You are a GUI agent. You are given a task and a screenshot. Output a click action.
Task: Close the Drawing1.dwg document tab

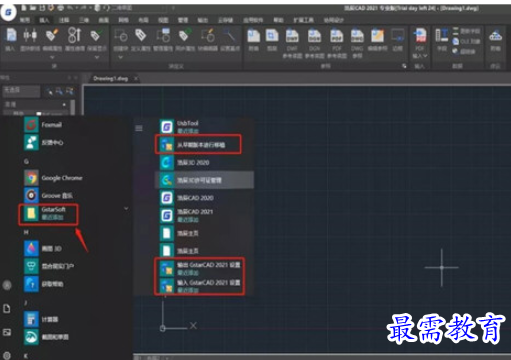[x=136, y=79]
